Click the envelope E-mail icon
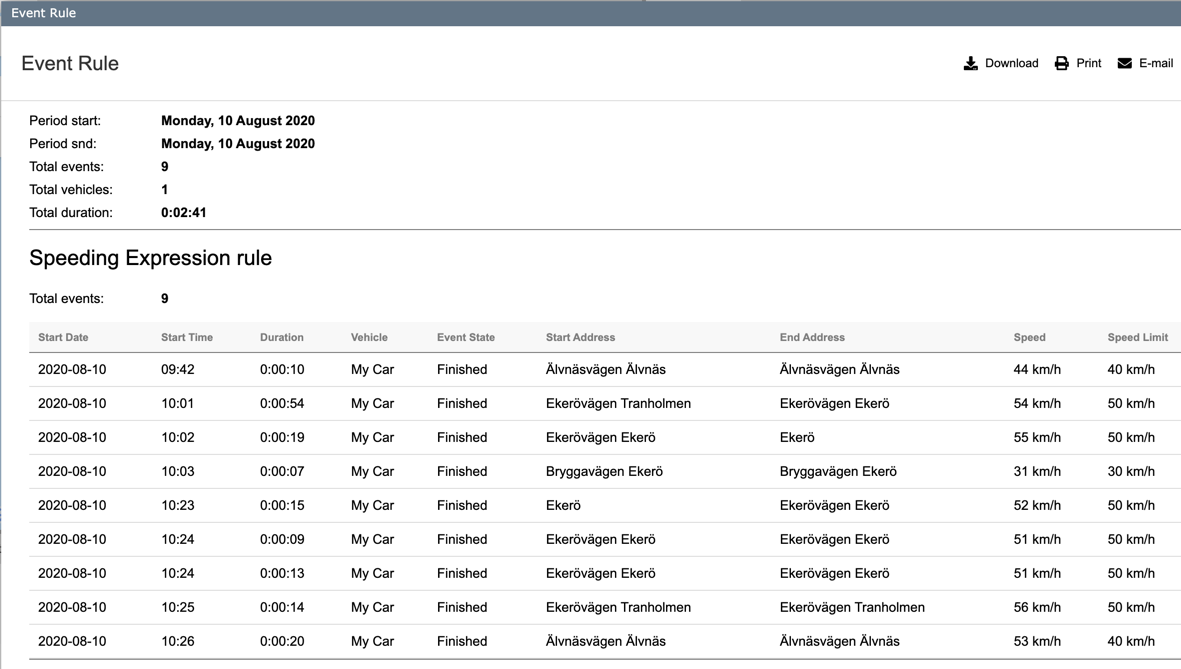Viewport: 1181px width, 669px height. coord(1124,63)
